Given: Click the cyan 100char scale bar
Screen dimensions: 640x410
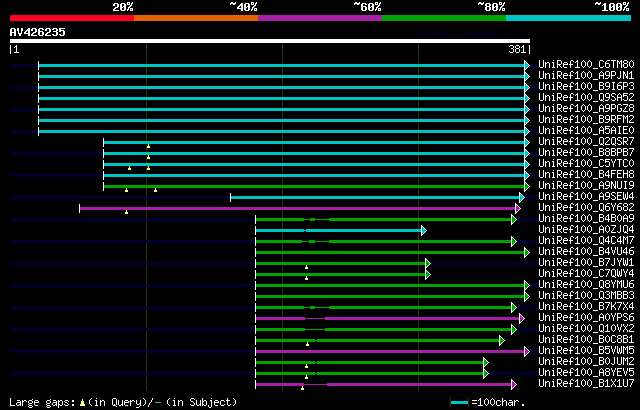Looking at the screenshot, I should tap(459, 403).
